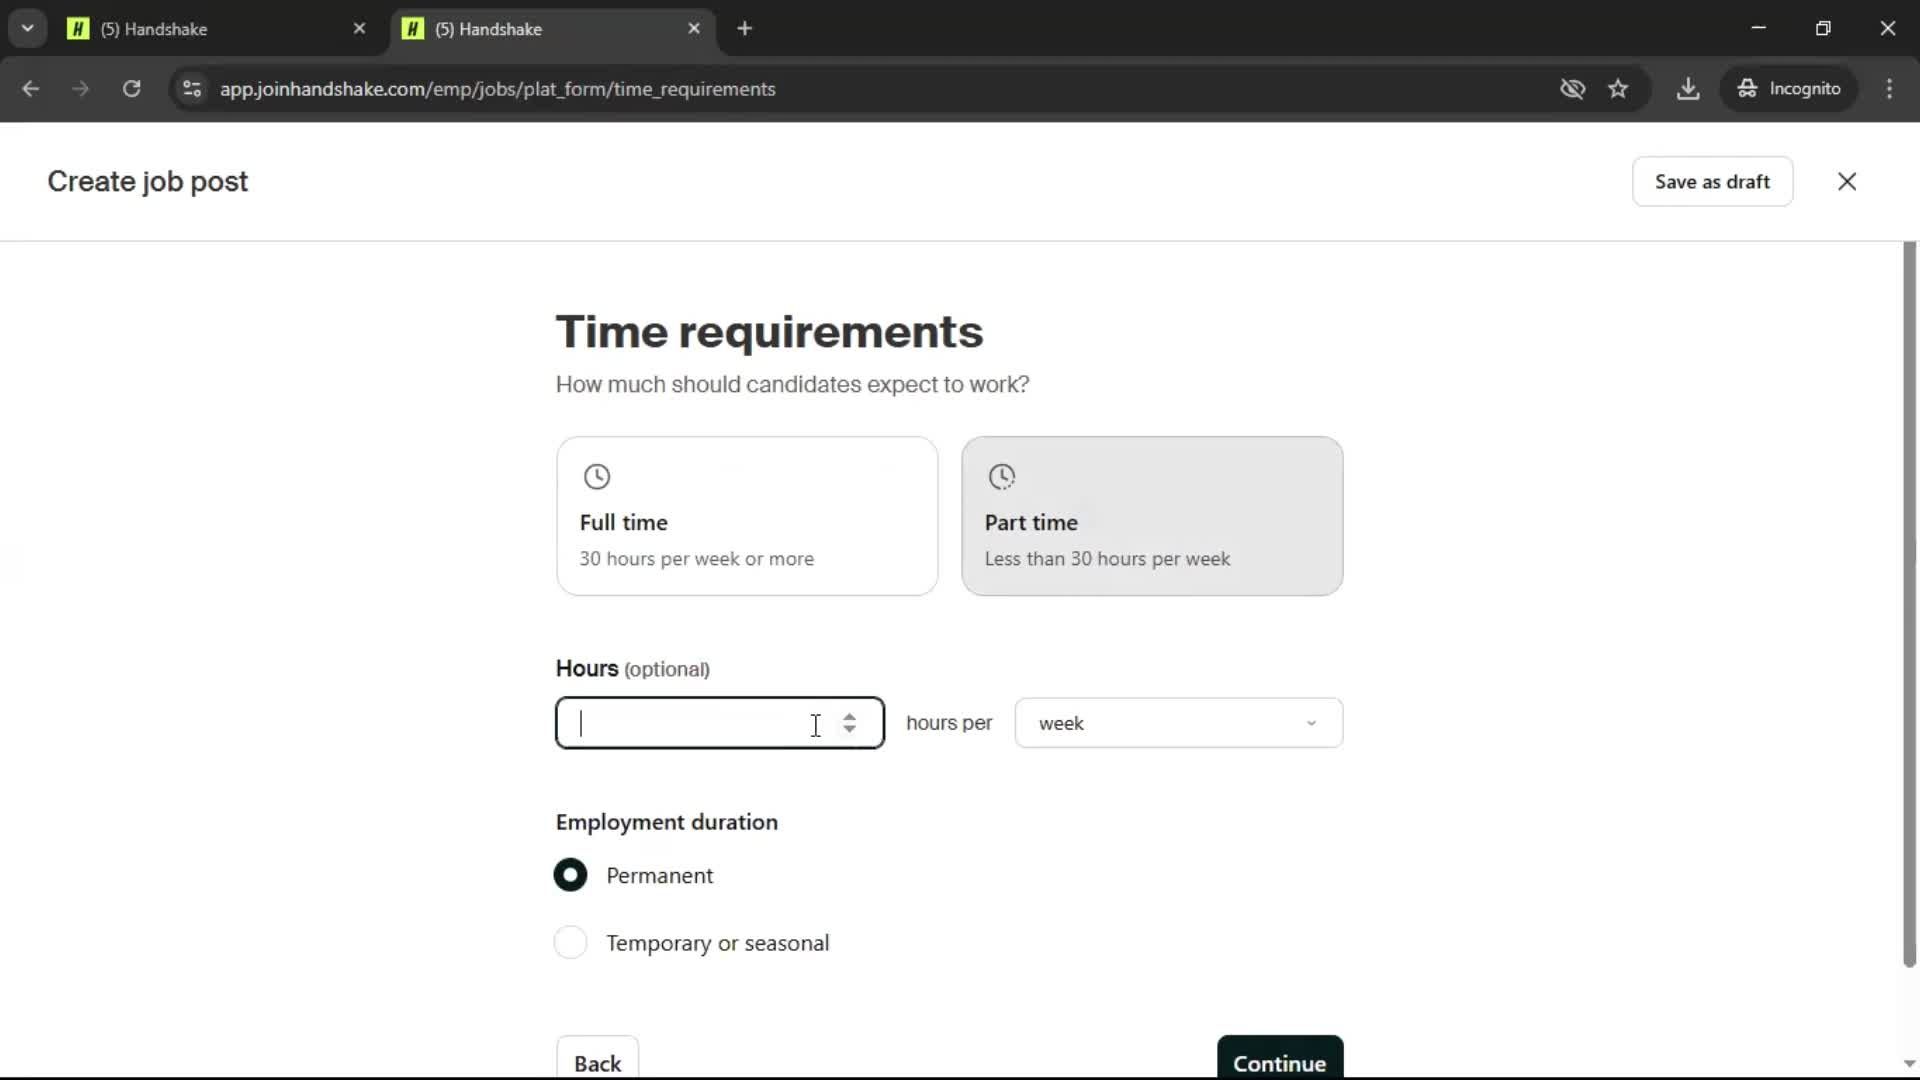This screenshot has height=1080, width=1920.
Task: Click the scrollbar down arrow
Action: [x=1909, y=1064]
